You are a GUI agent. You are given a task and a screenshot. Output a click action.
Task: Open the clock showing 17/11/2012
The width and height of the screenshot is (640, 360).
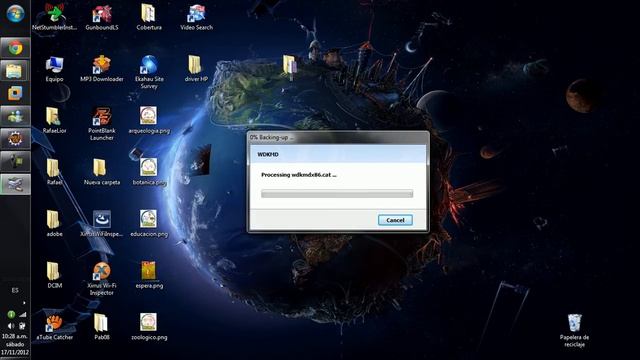click(15, 344)
